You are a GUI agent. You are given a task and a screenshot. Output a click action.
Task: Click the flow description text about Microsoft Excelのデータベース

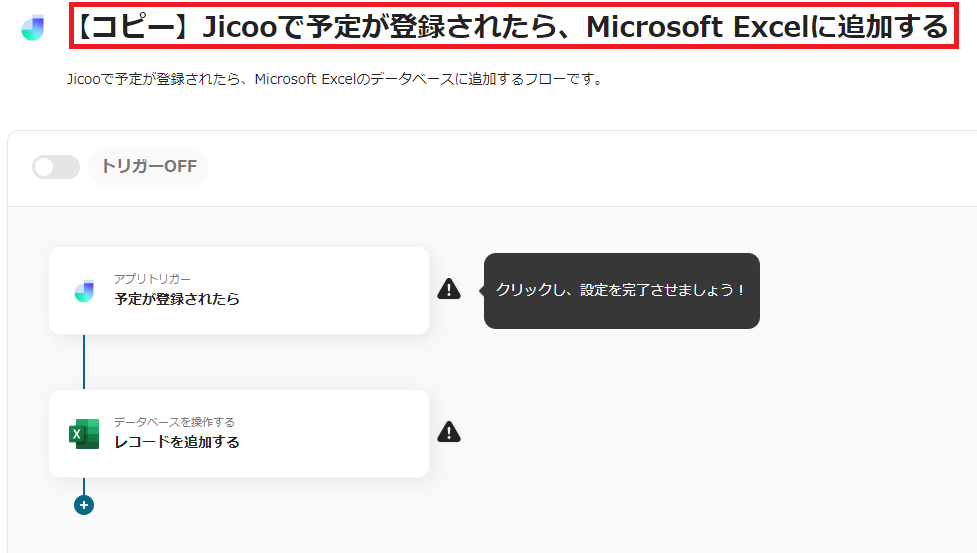(335, 79)
